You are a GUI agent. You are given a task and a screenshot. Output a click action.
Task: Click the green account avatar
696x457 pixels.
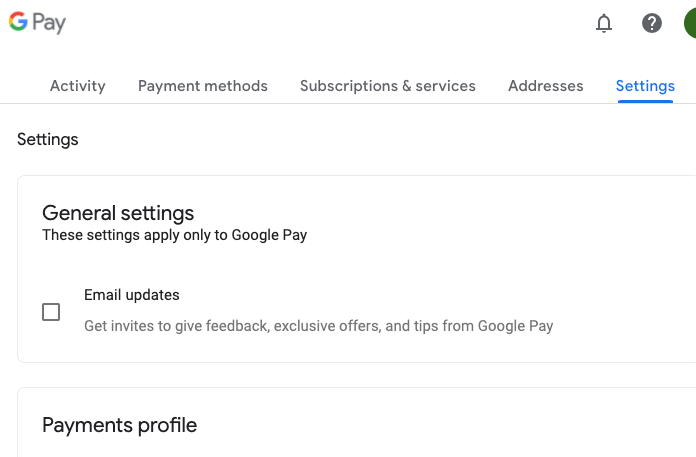tap(690, 23)
